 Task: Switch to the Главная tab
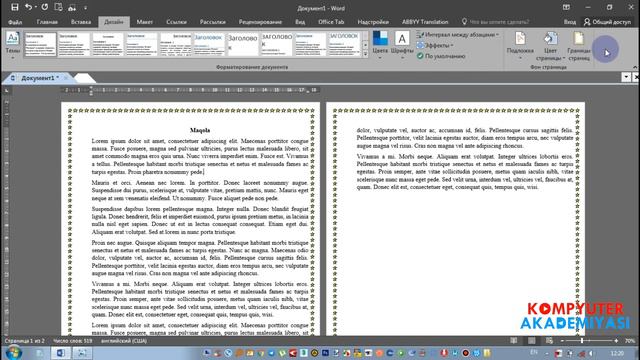point(47,22)
